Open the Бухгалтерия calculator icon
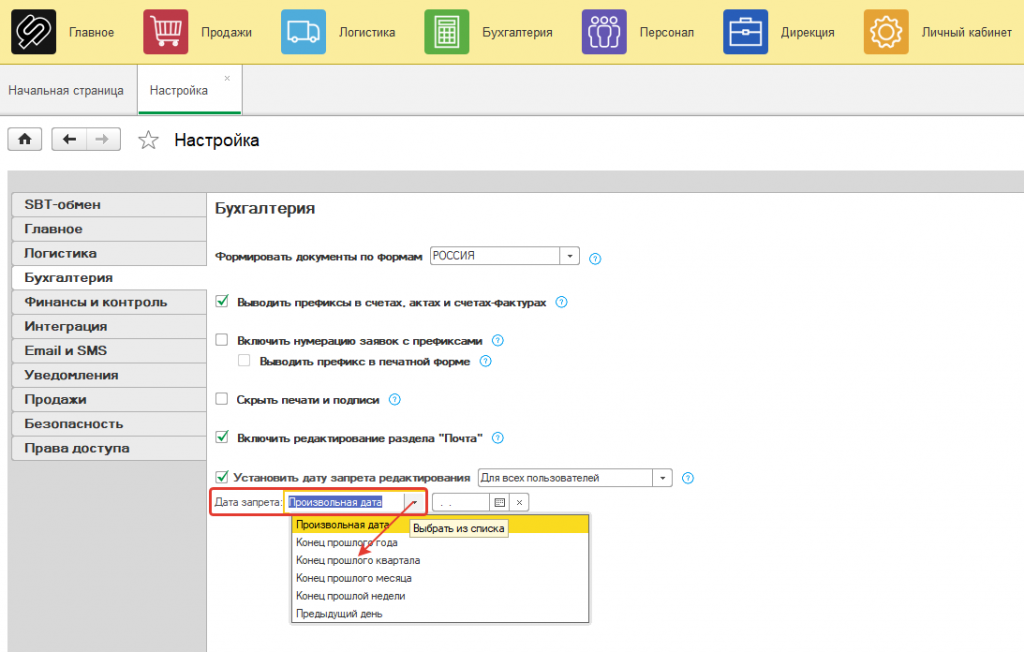 point(447,32)
